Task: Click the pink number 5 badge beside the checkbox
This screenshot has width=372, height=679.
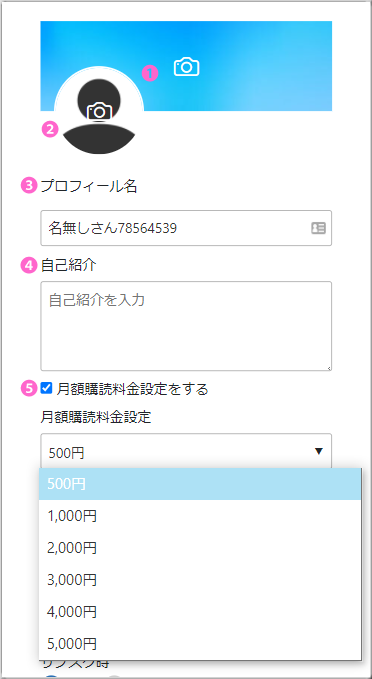Action: 29,388
